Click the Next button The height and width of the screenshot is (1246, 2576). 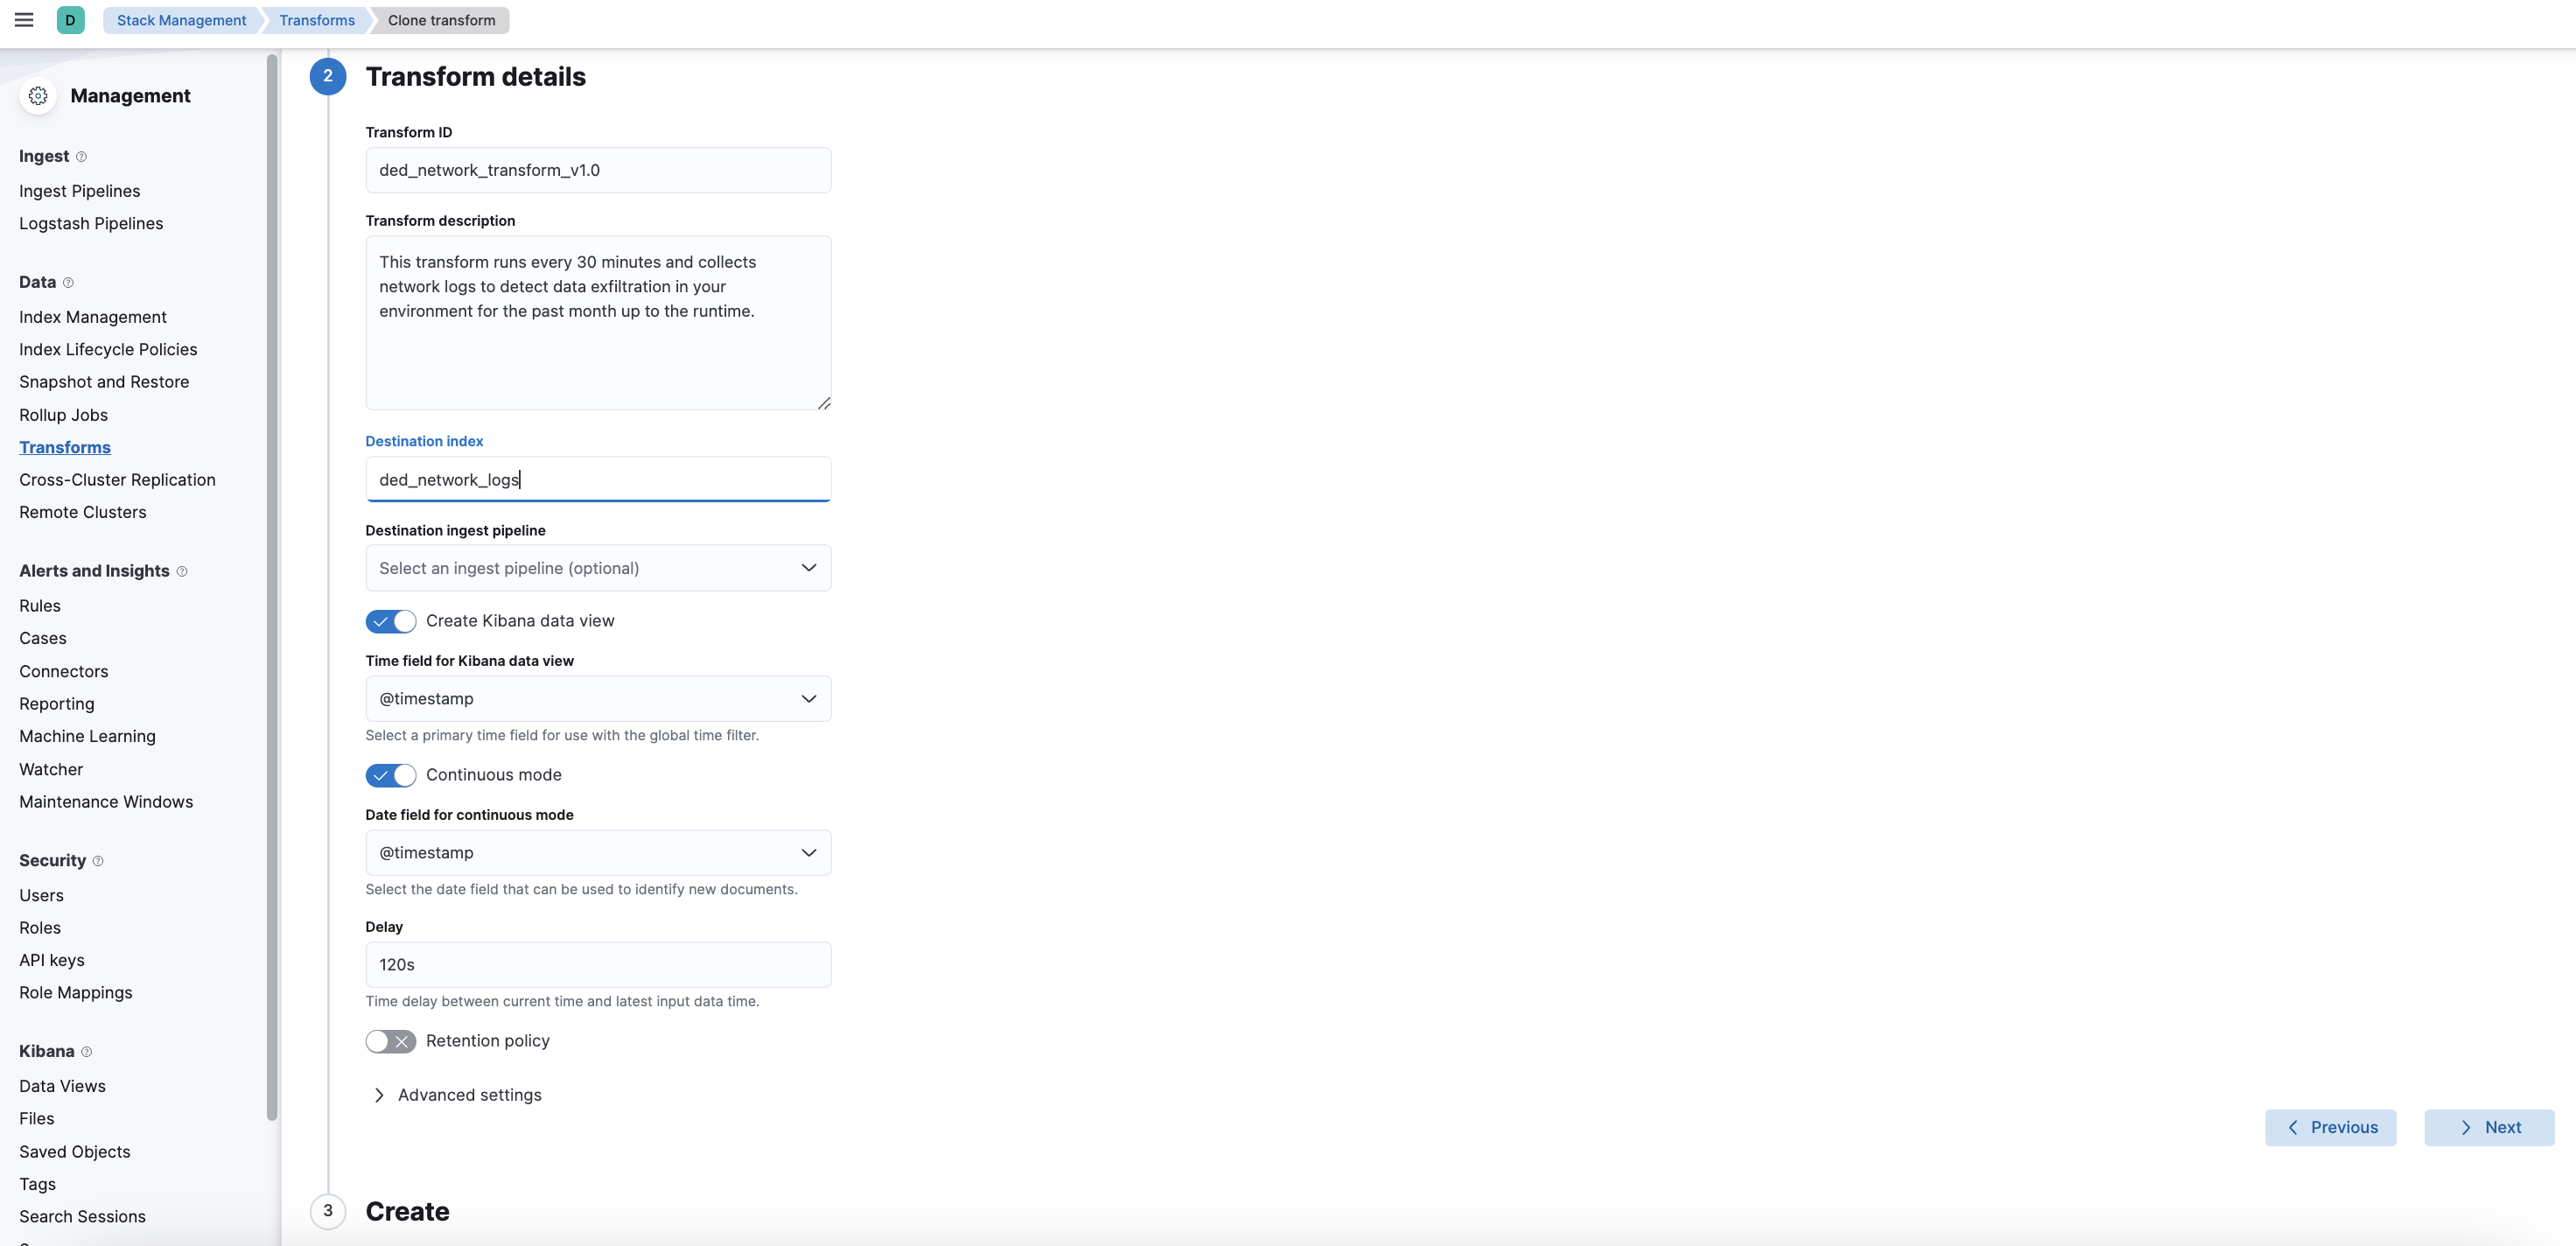(x=2488, y=1127)
